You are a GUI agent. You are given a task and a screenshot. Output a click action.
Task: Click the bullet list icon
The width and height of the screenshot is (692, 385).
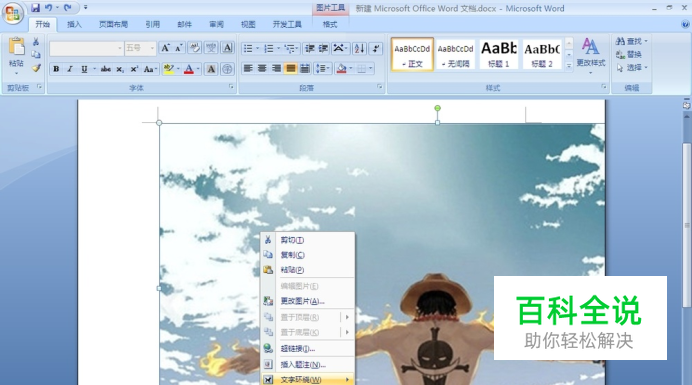[x=248, y=48]
